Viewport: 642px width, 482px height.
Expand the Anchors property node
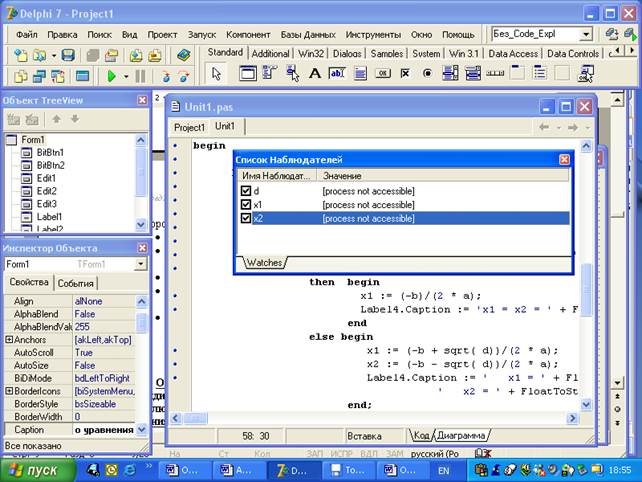pyautogui.click(x=9, y=340)
